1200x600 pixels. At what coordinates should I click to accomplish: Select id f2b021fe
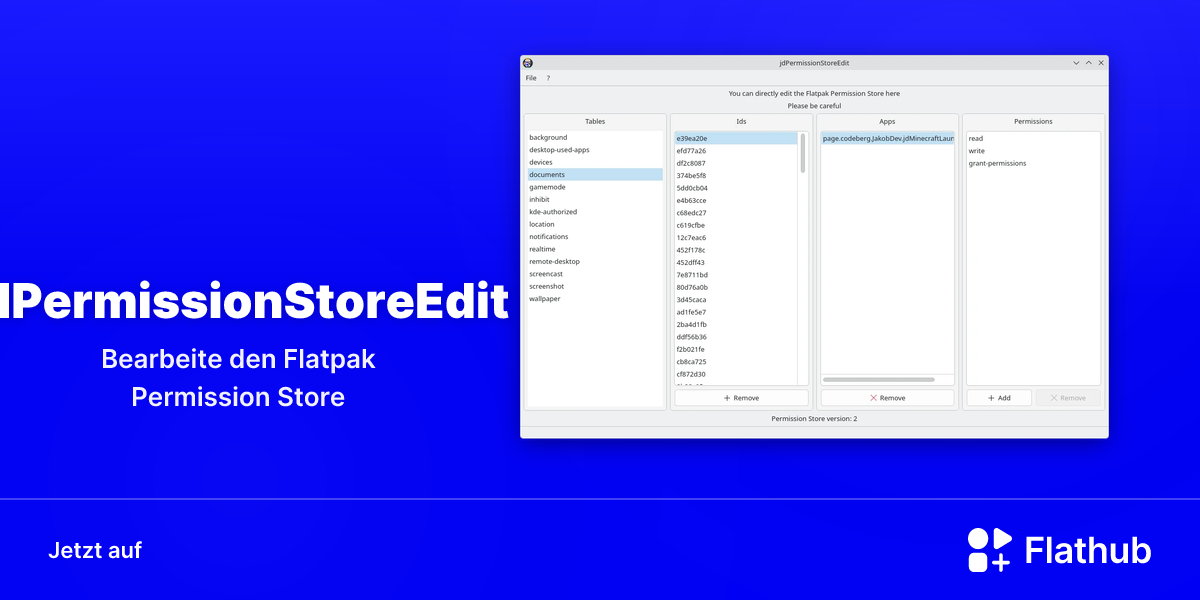736,349
